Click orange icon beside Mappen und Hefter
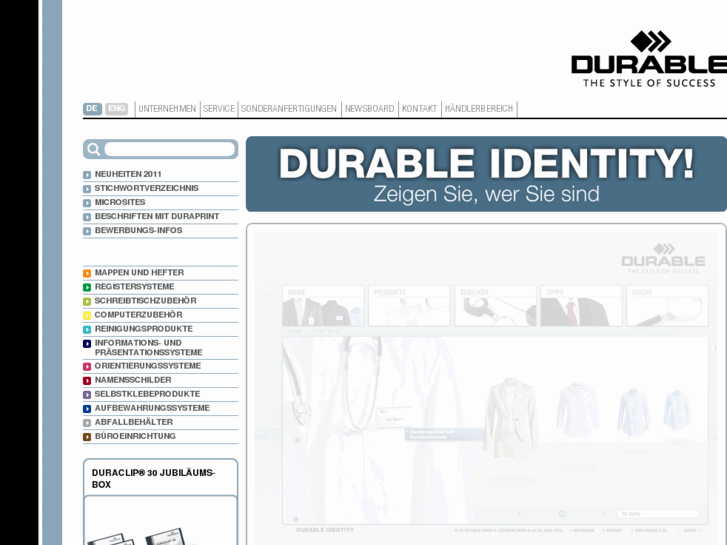This screenshot has height=545, width=727. click(87, 273)
